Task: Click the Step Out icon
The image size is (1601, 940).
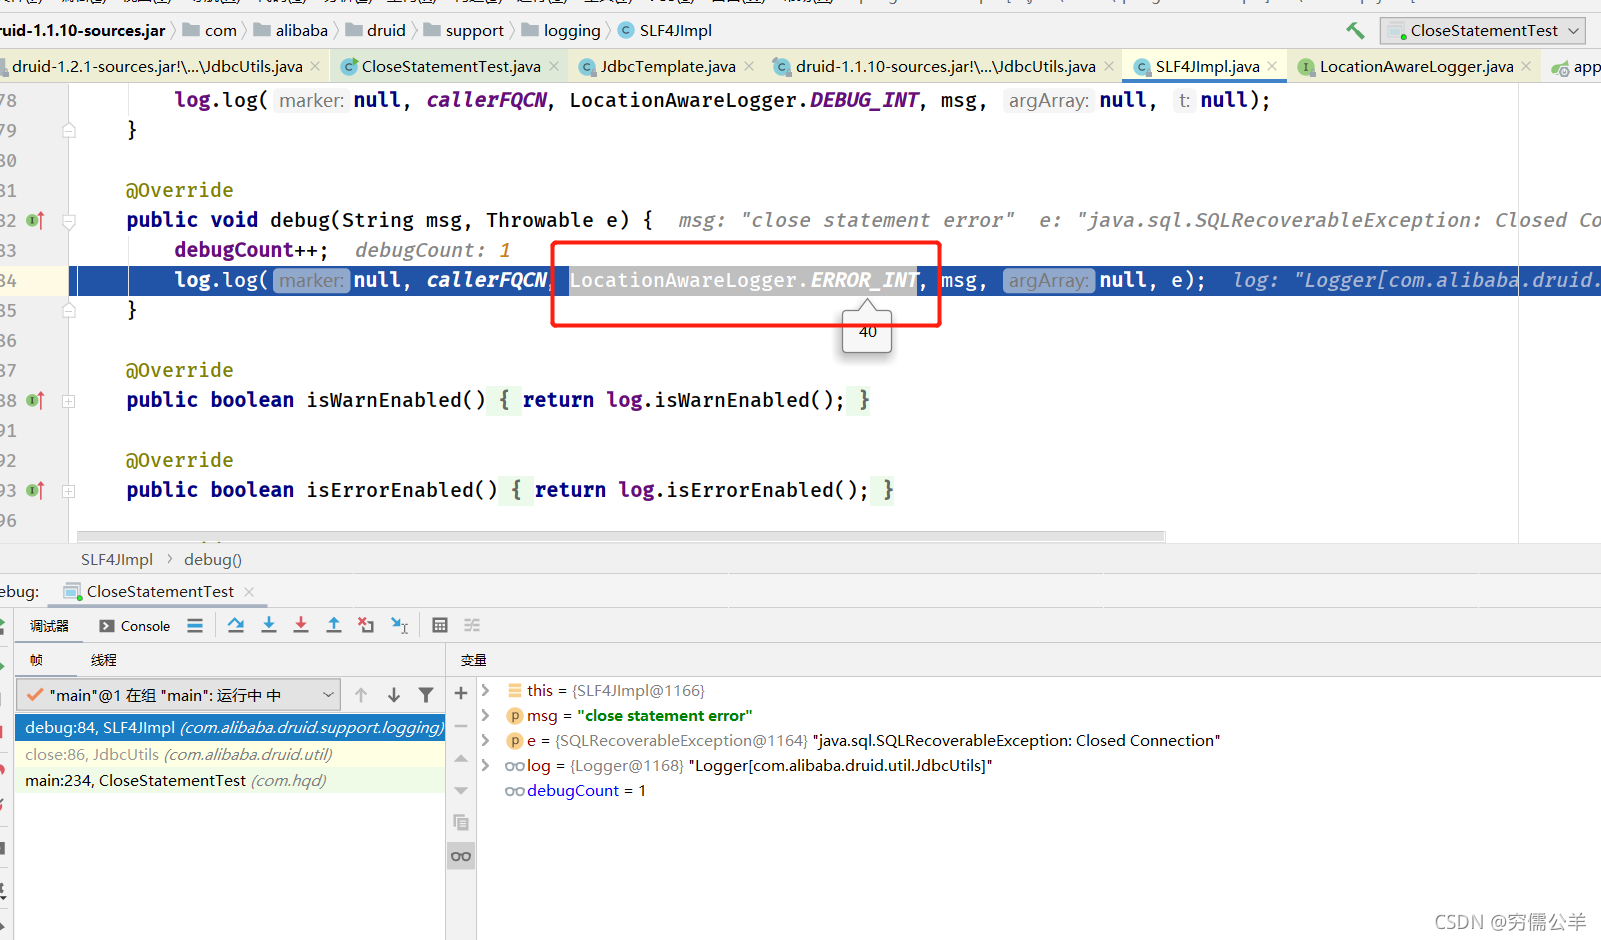Action: point(334,625)
